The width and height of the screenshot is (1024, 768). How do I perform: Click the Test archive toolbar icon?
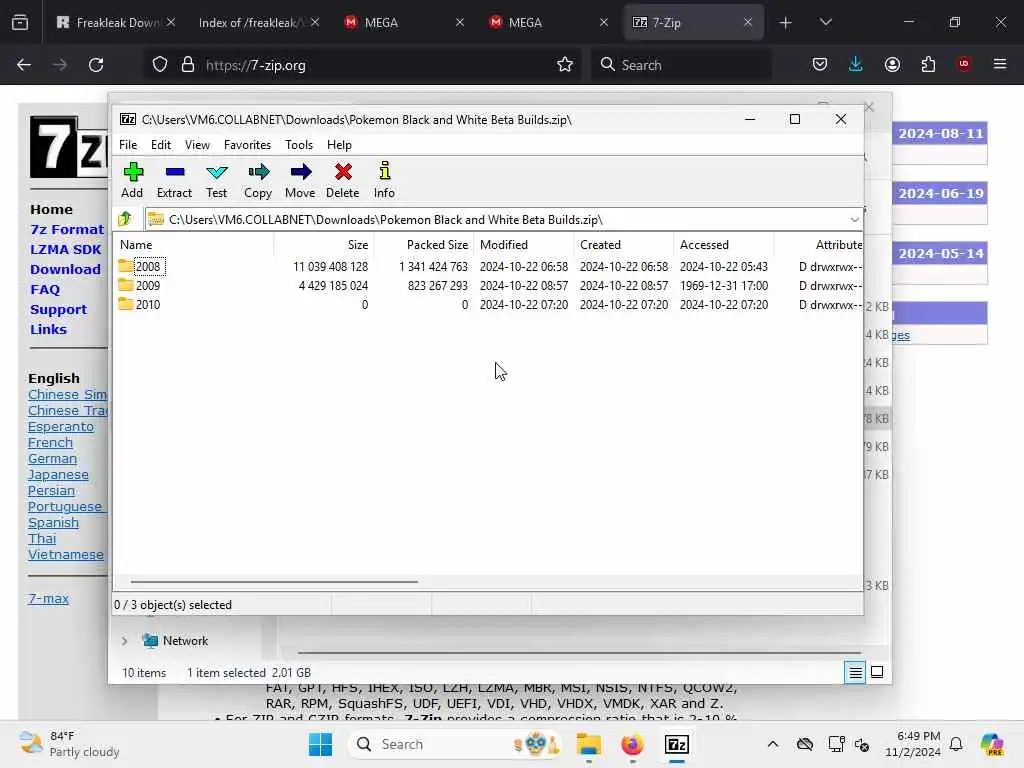(216, 180)
